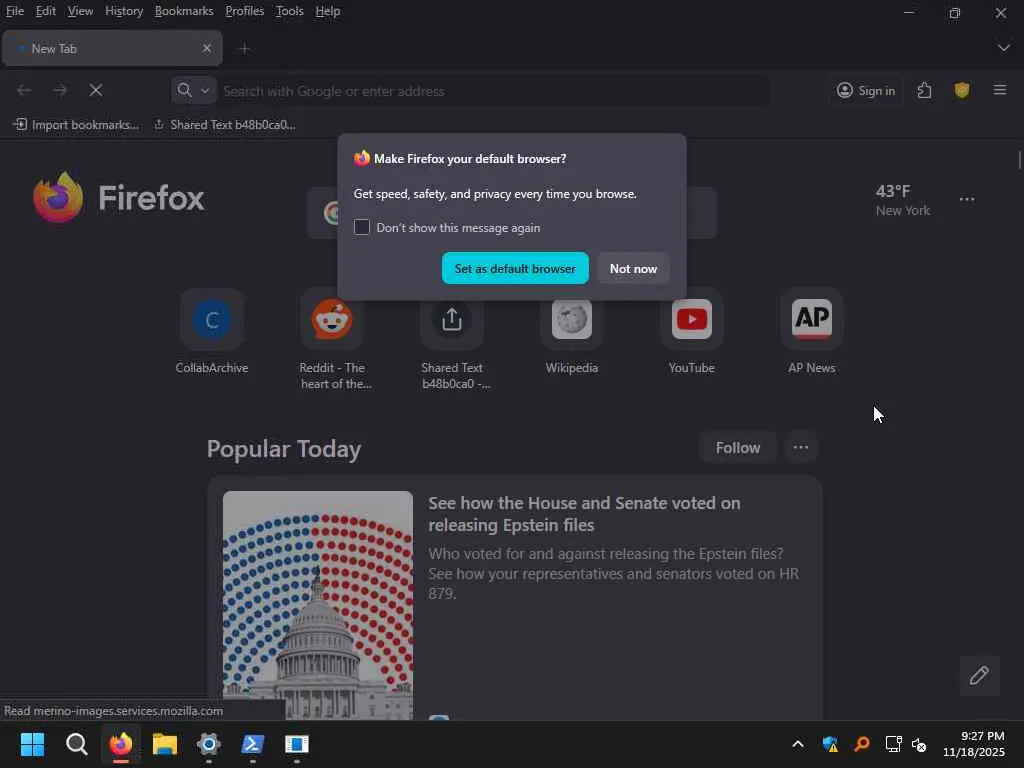Expand the search engine dropdown arrow
Viewport: 1024px width, 768px height.
tap(204, 91)
